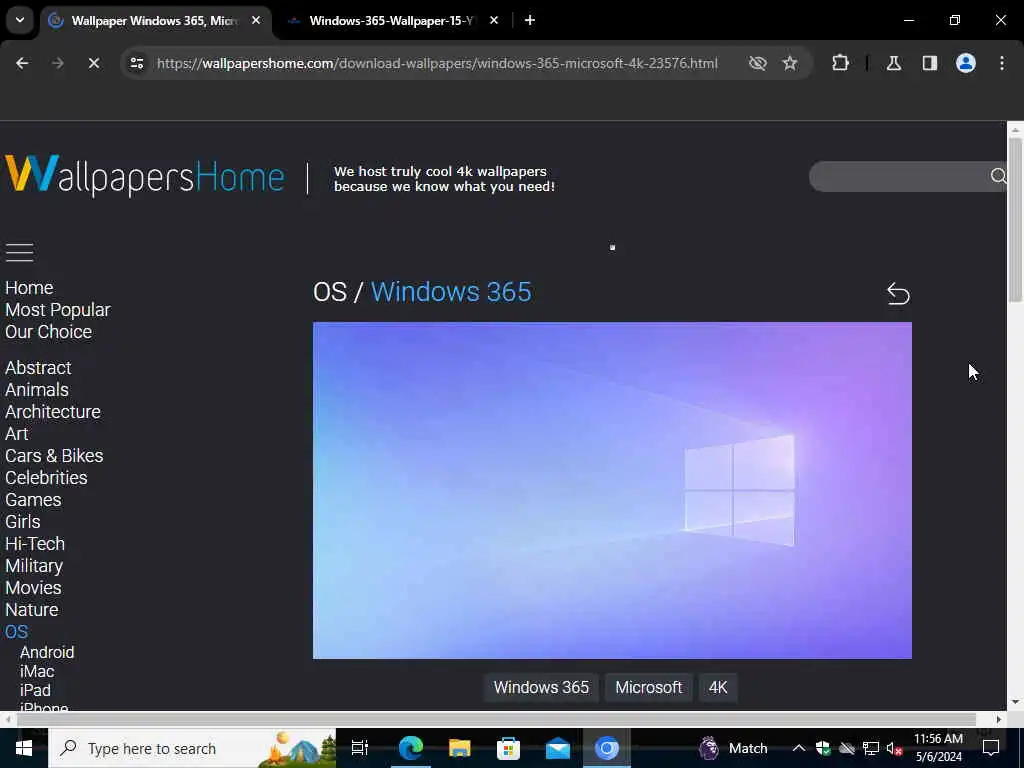Select the Animals category

[x=37, y=390]
